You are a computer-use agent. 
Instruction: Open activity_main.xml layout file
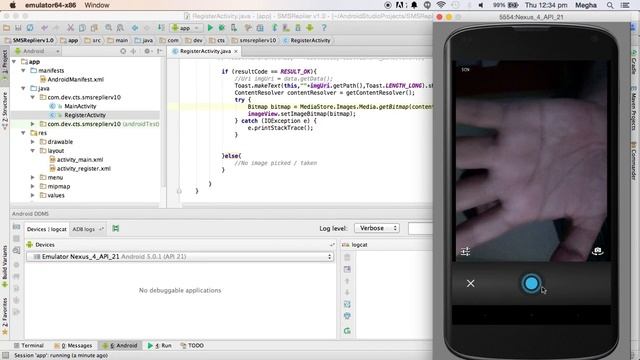coord(76,160)
